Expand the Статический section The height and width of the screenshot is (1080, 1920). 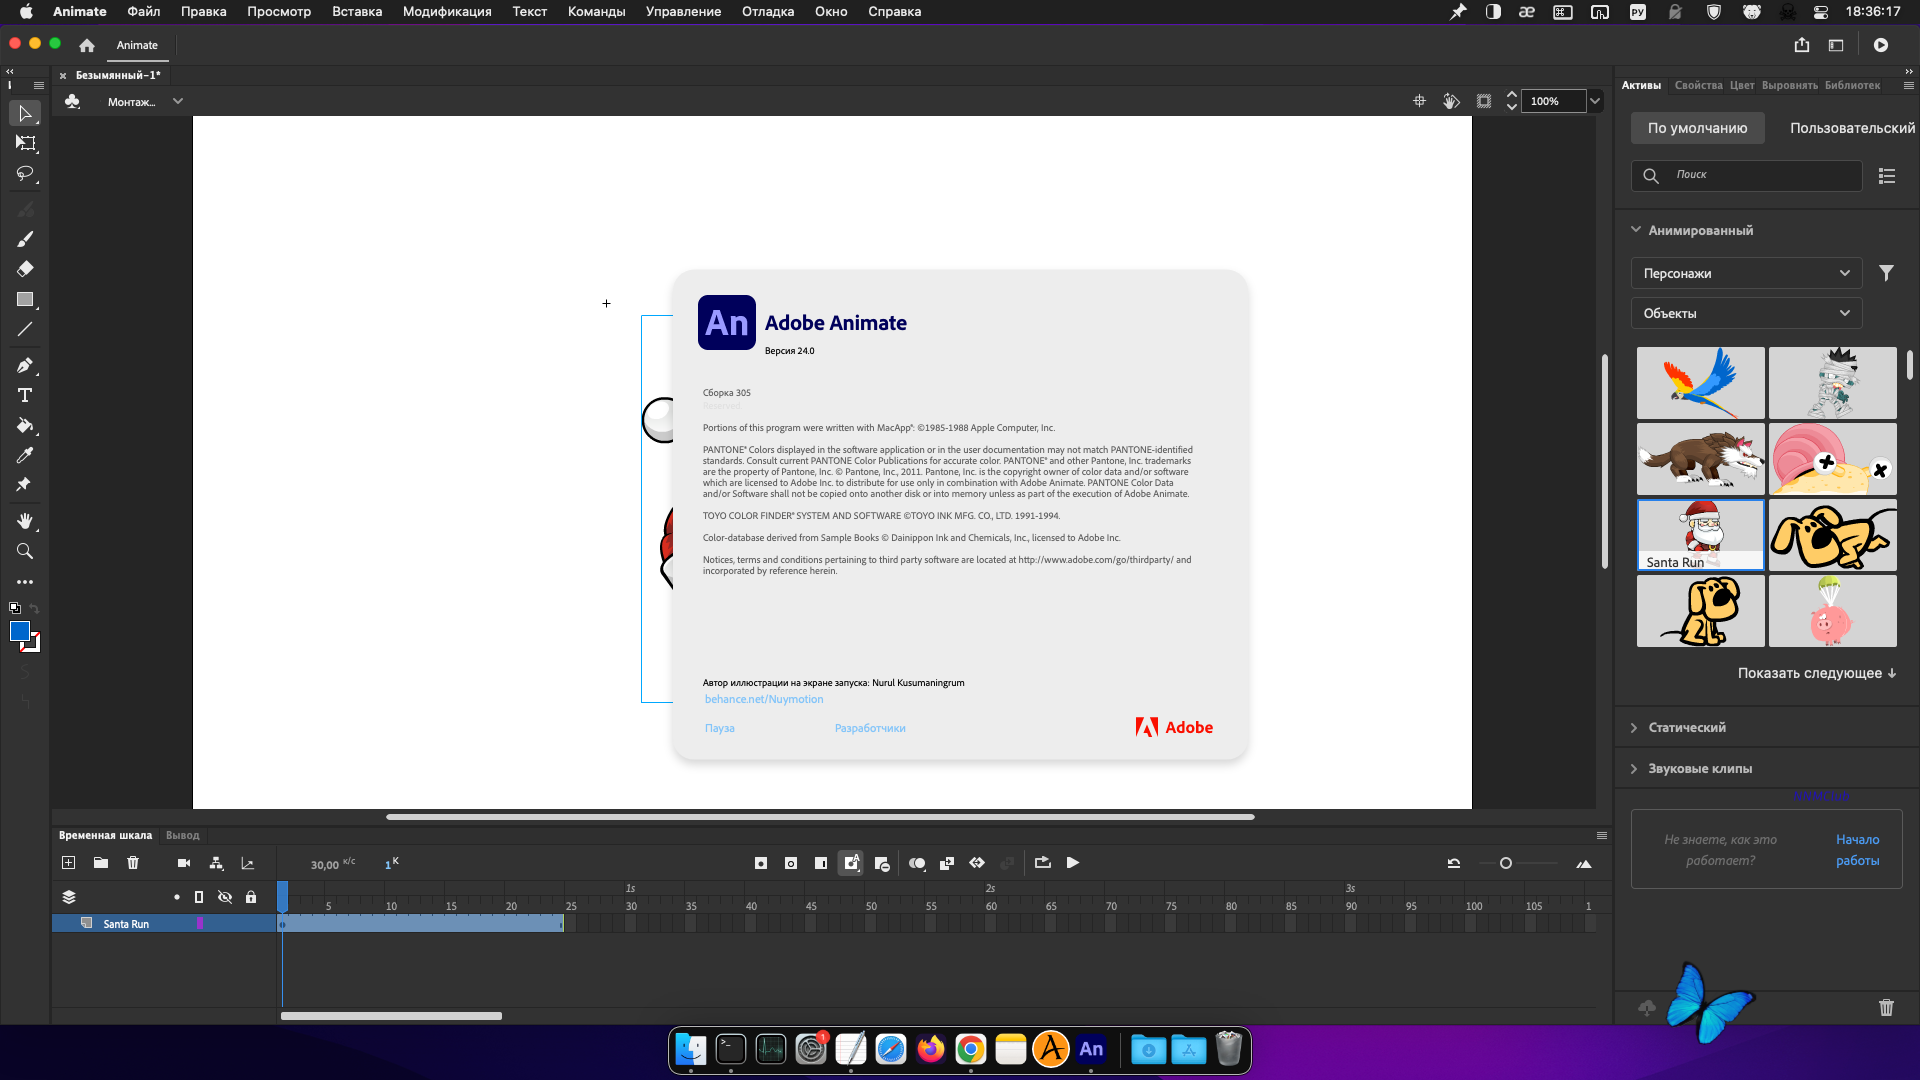click(1686, 727)
